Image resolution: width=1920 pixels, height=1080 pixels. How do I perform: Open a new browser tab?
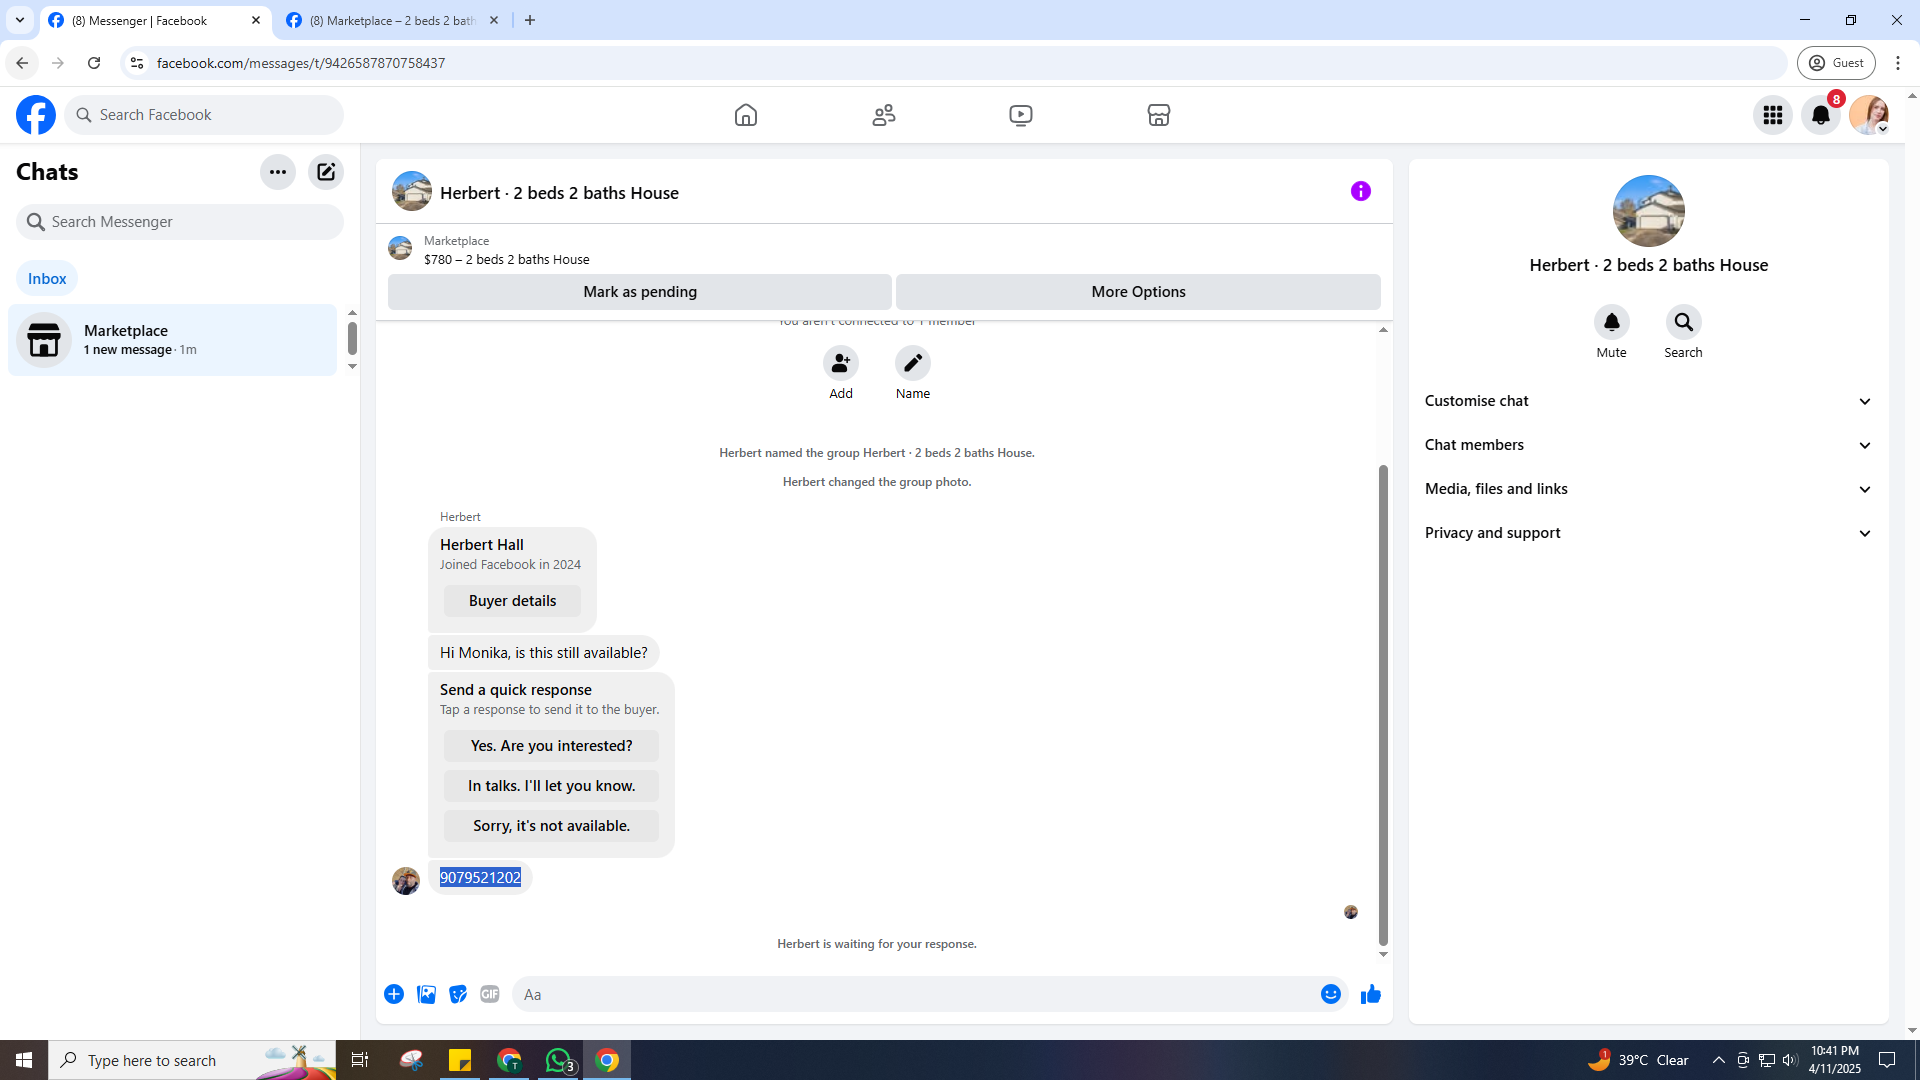tap(530, 20)
